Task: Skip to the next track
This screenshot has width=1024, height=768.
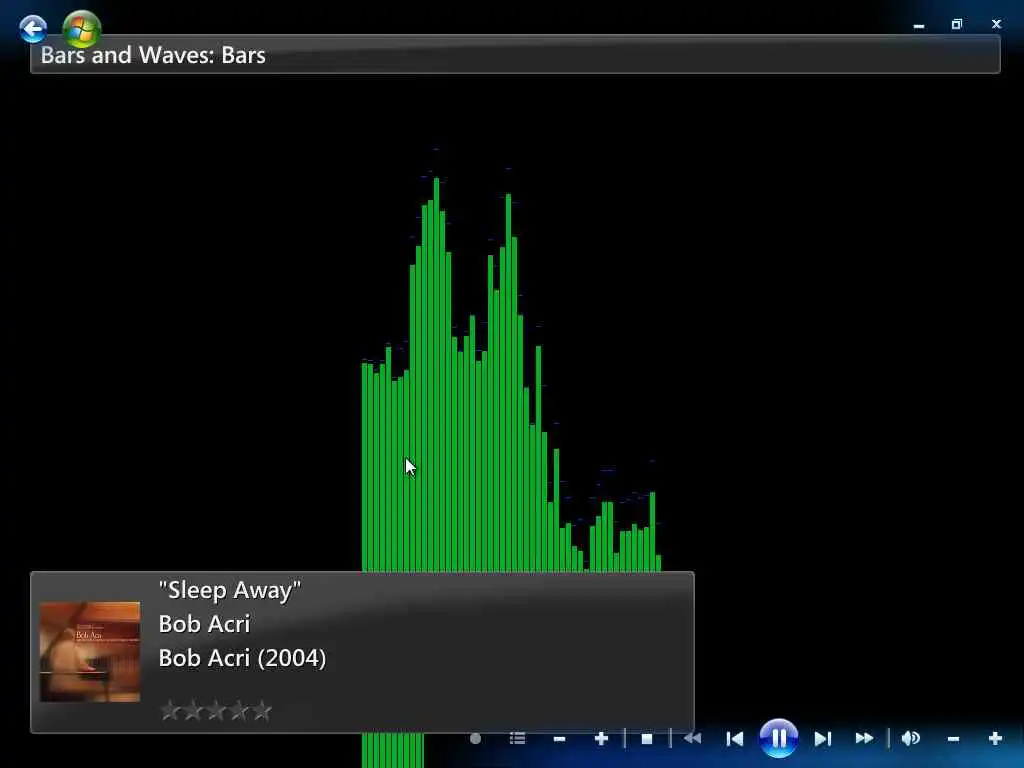Action: pos(822,739)
